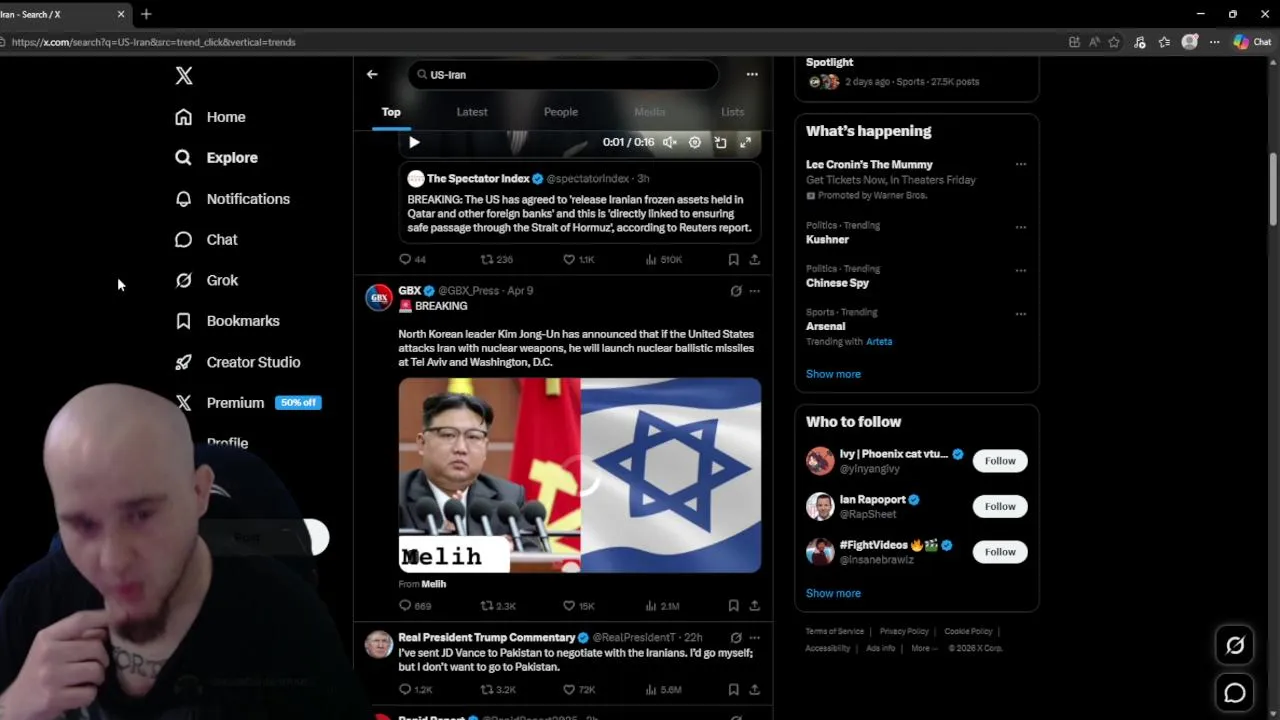Play the video in top post

414,142
